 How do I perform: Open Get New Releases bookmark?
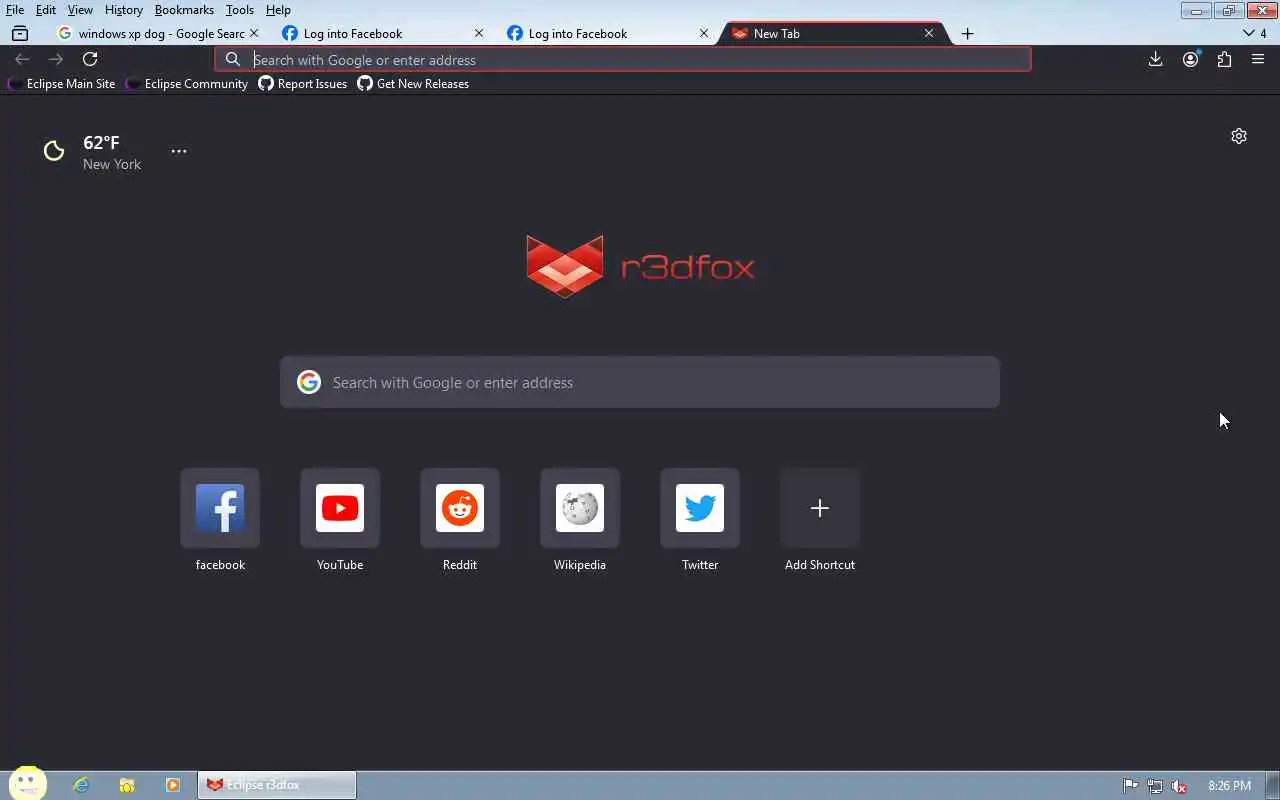[x=413, y=84]
